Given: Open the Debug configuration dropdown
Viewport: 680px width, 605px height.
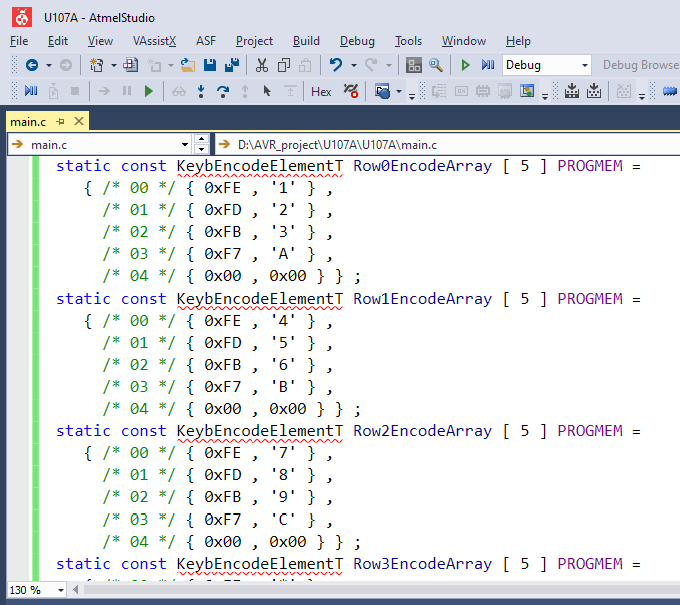Looking at the screenshot, I should click(585, 65).
